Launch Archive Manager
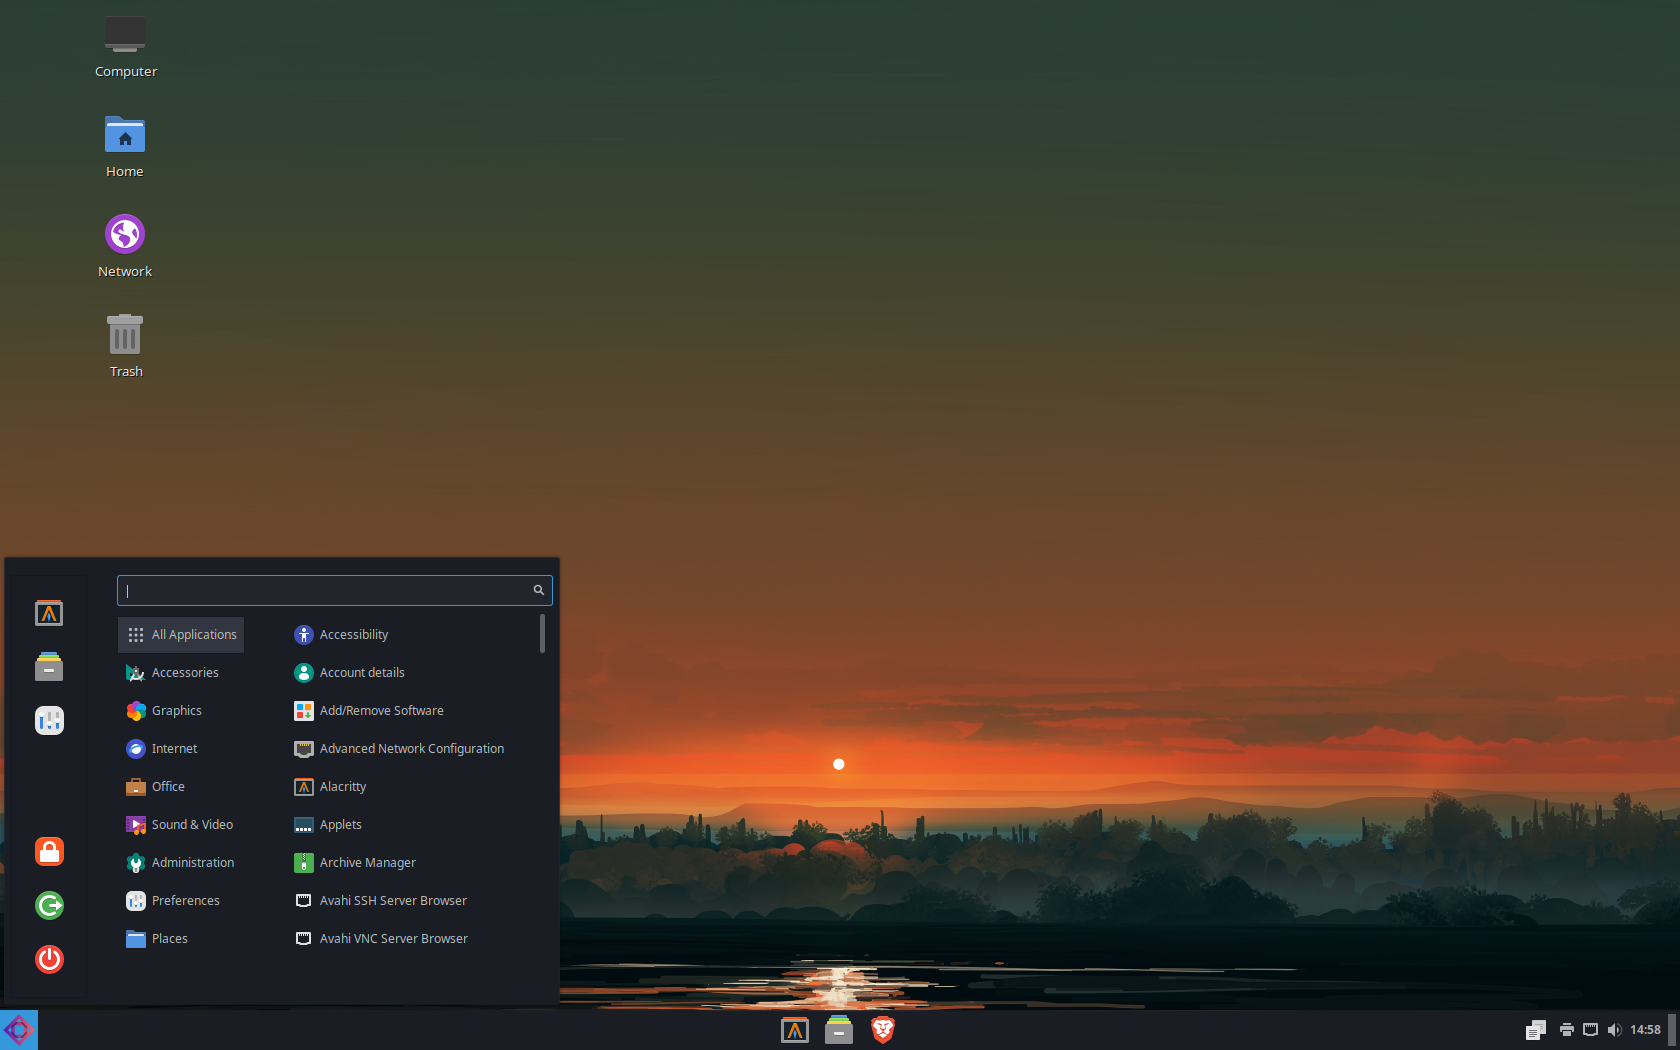The height and width of the screenshot is (1050, 1680). [411, 863]
